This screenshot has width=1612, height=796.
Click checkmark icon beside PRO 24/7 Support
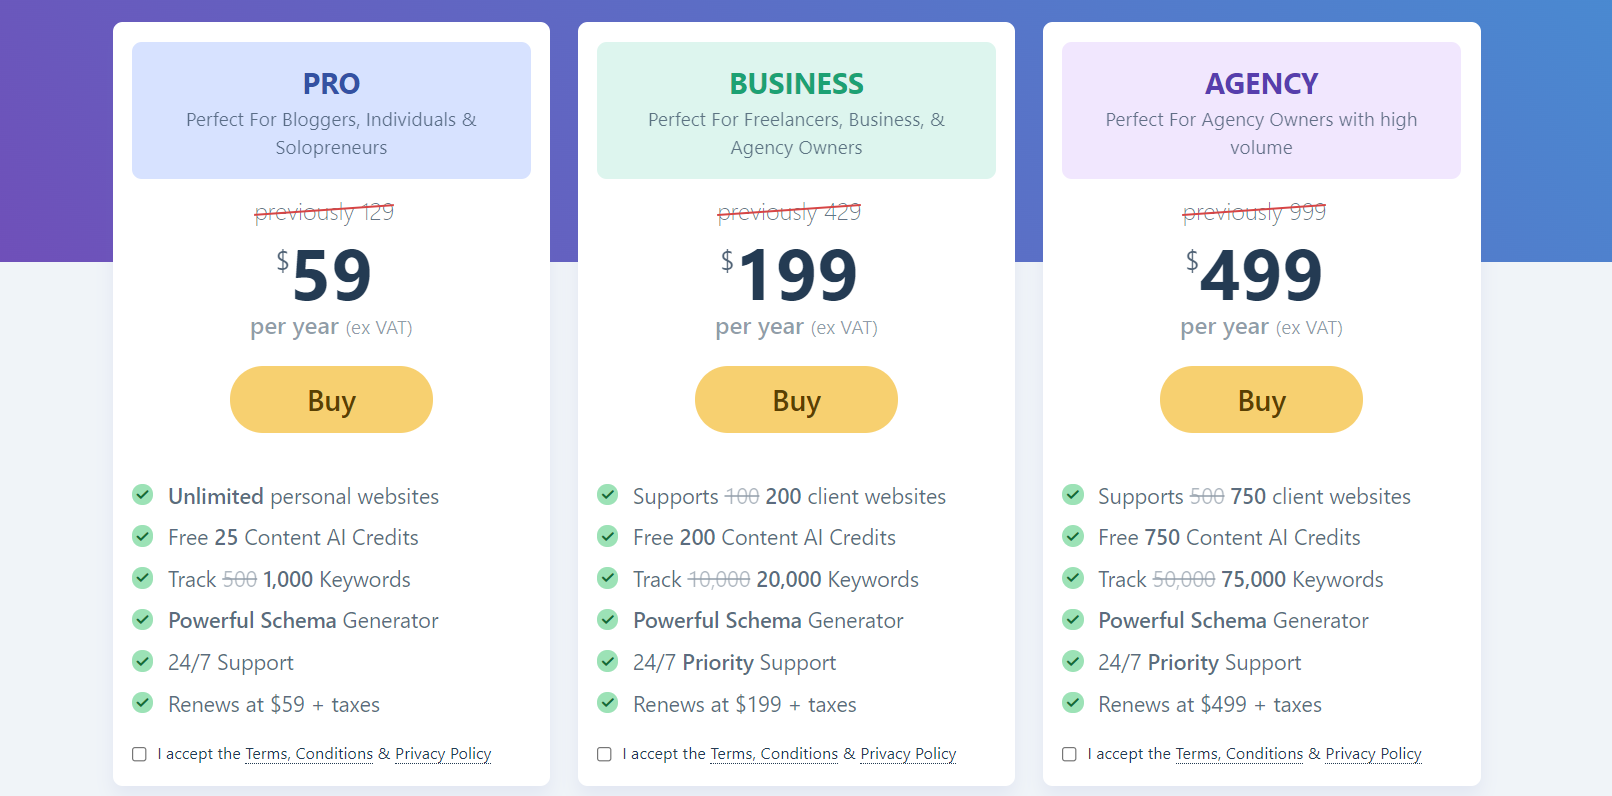(143, 661)
